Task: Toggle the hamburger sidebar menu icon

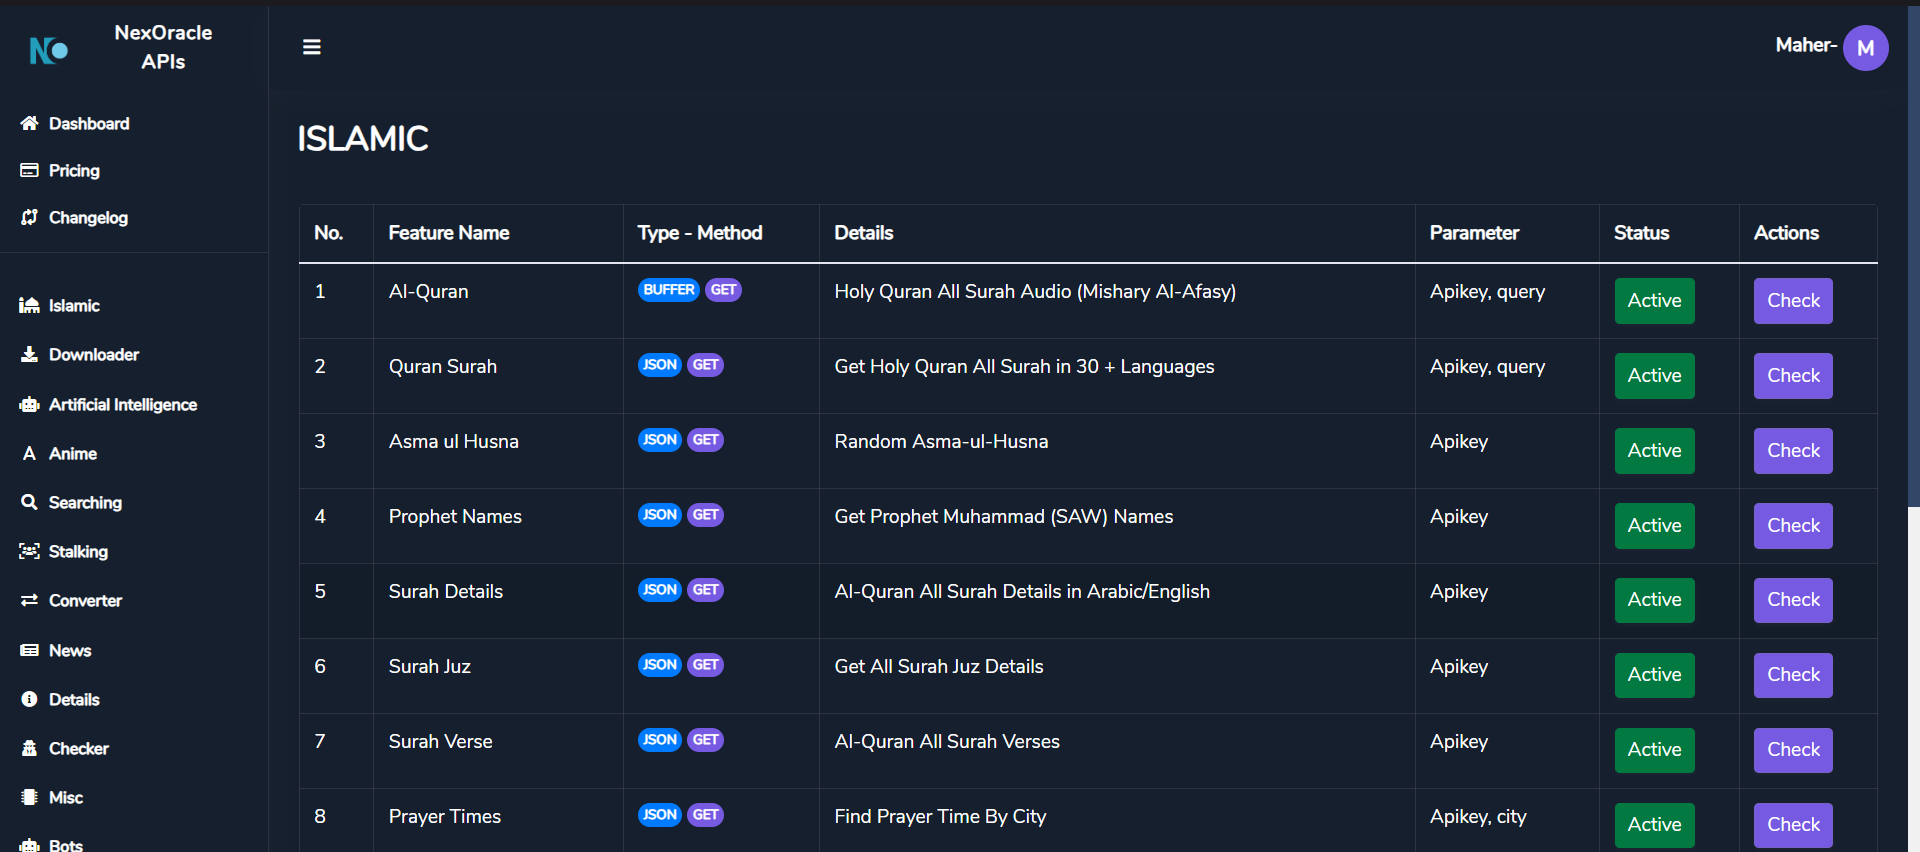Action: click(312, 47)
